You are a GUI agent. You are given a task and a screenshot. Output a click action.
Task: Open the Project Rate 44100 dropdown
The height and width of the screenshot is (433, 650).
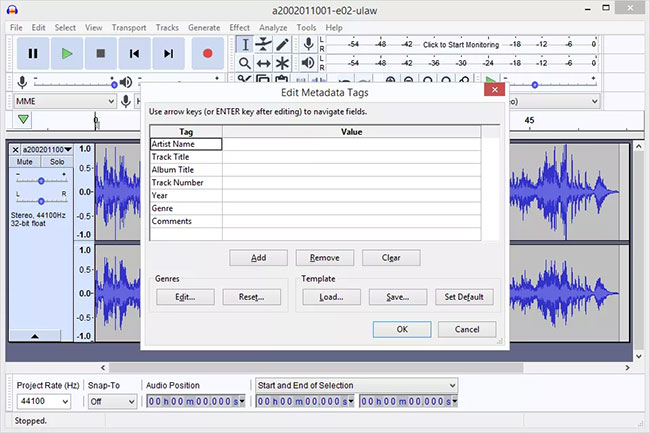point(44,401)
